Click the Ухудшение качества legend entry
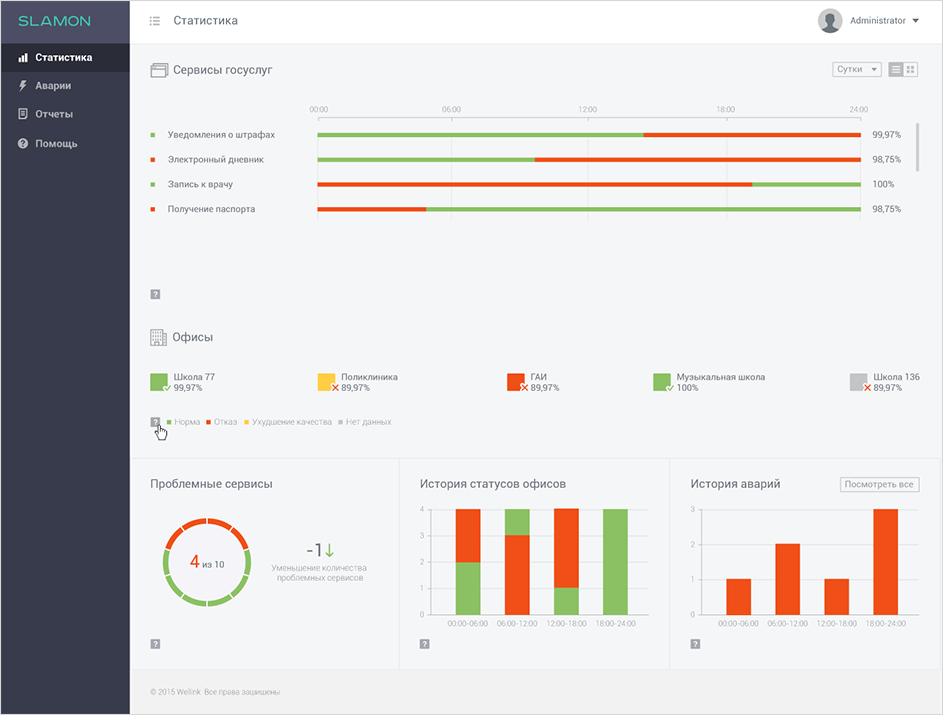The height and width of the screenshot is (715, 943). [x=288, y=422]
